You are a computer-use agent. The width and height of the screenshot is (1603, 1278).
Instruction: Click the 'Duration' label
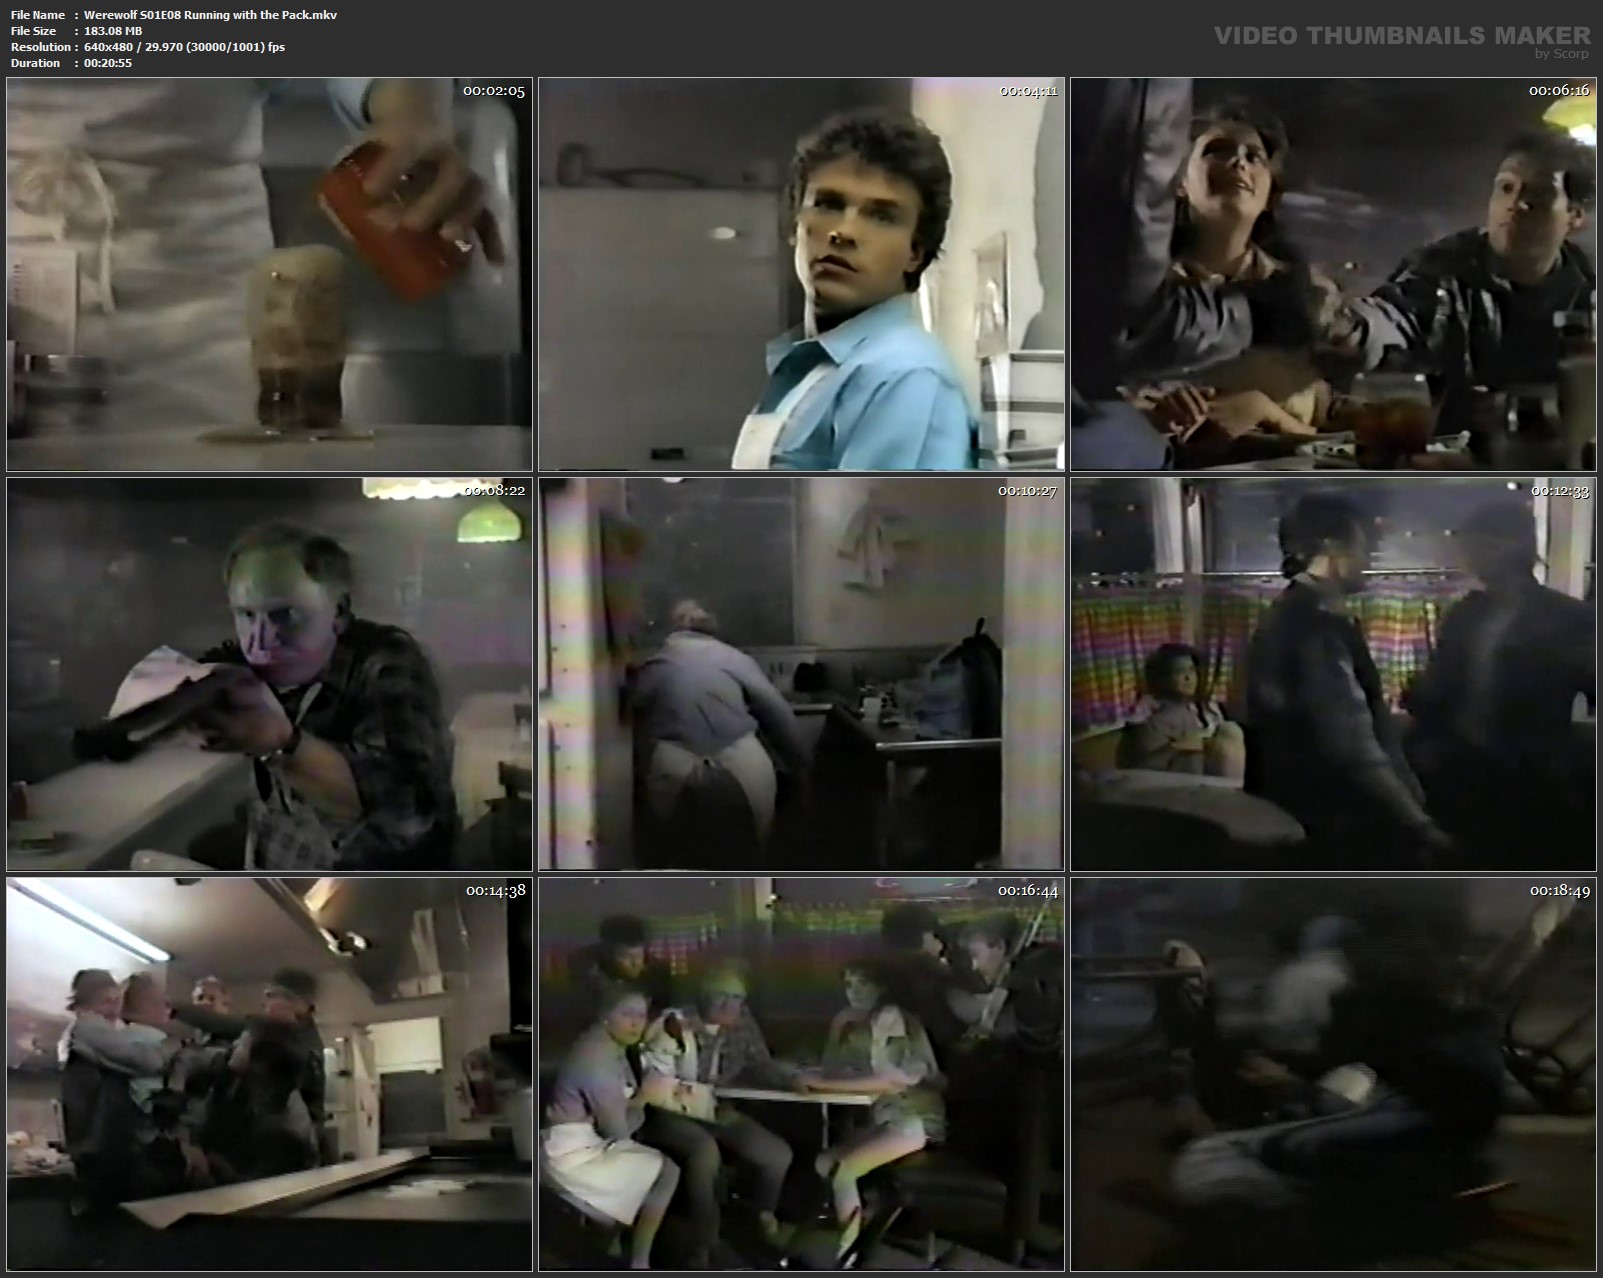coord(35,63)
